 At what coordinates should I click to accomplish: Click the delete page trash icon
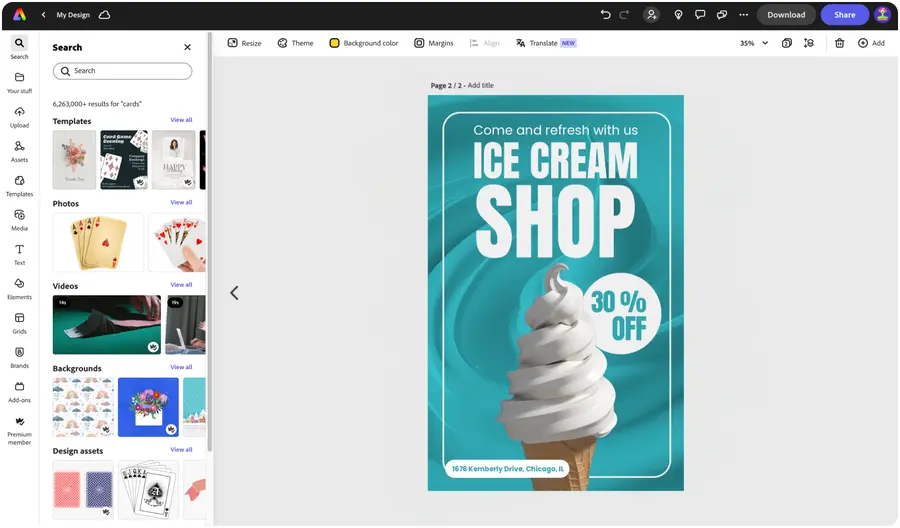(x=839, y=43)
